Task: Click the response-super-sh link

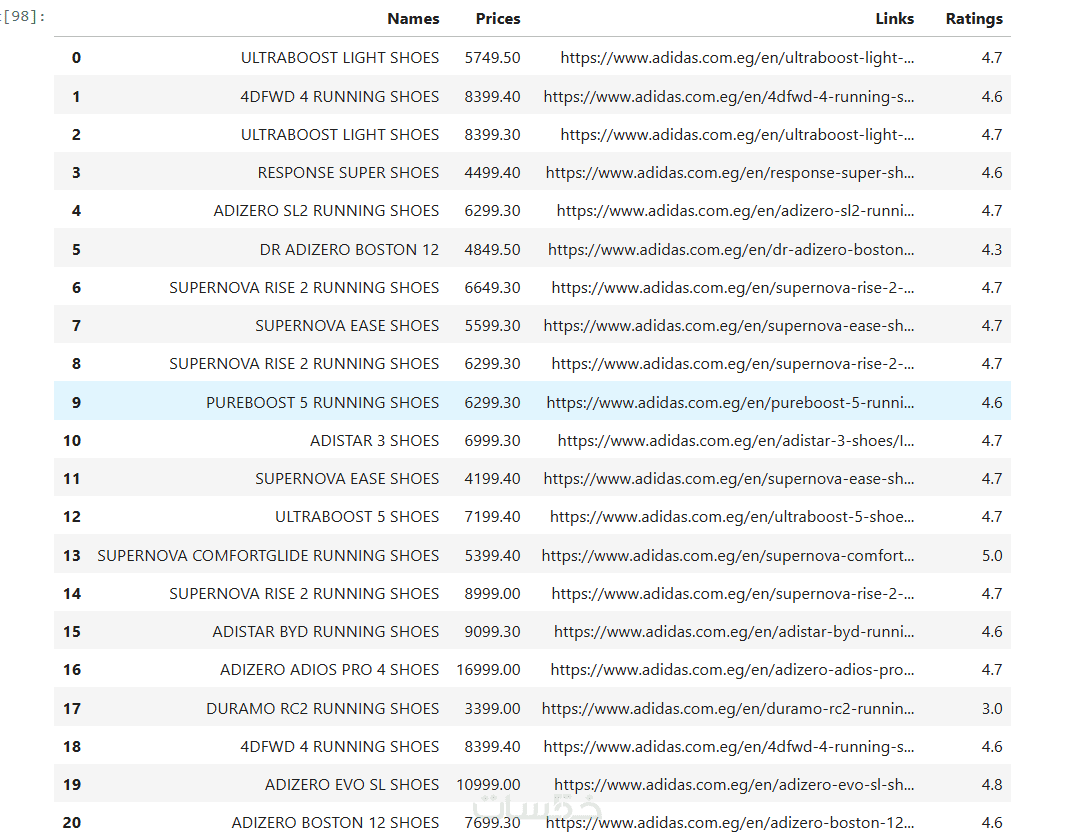Action: click(729, 173)
